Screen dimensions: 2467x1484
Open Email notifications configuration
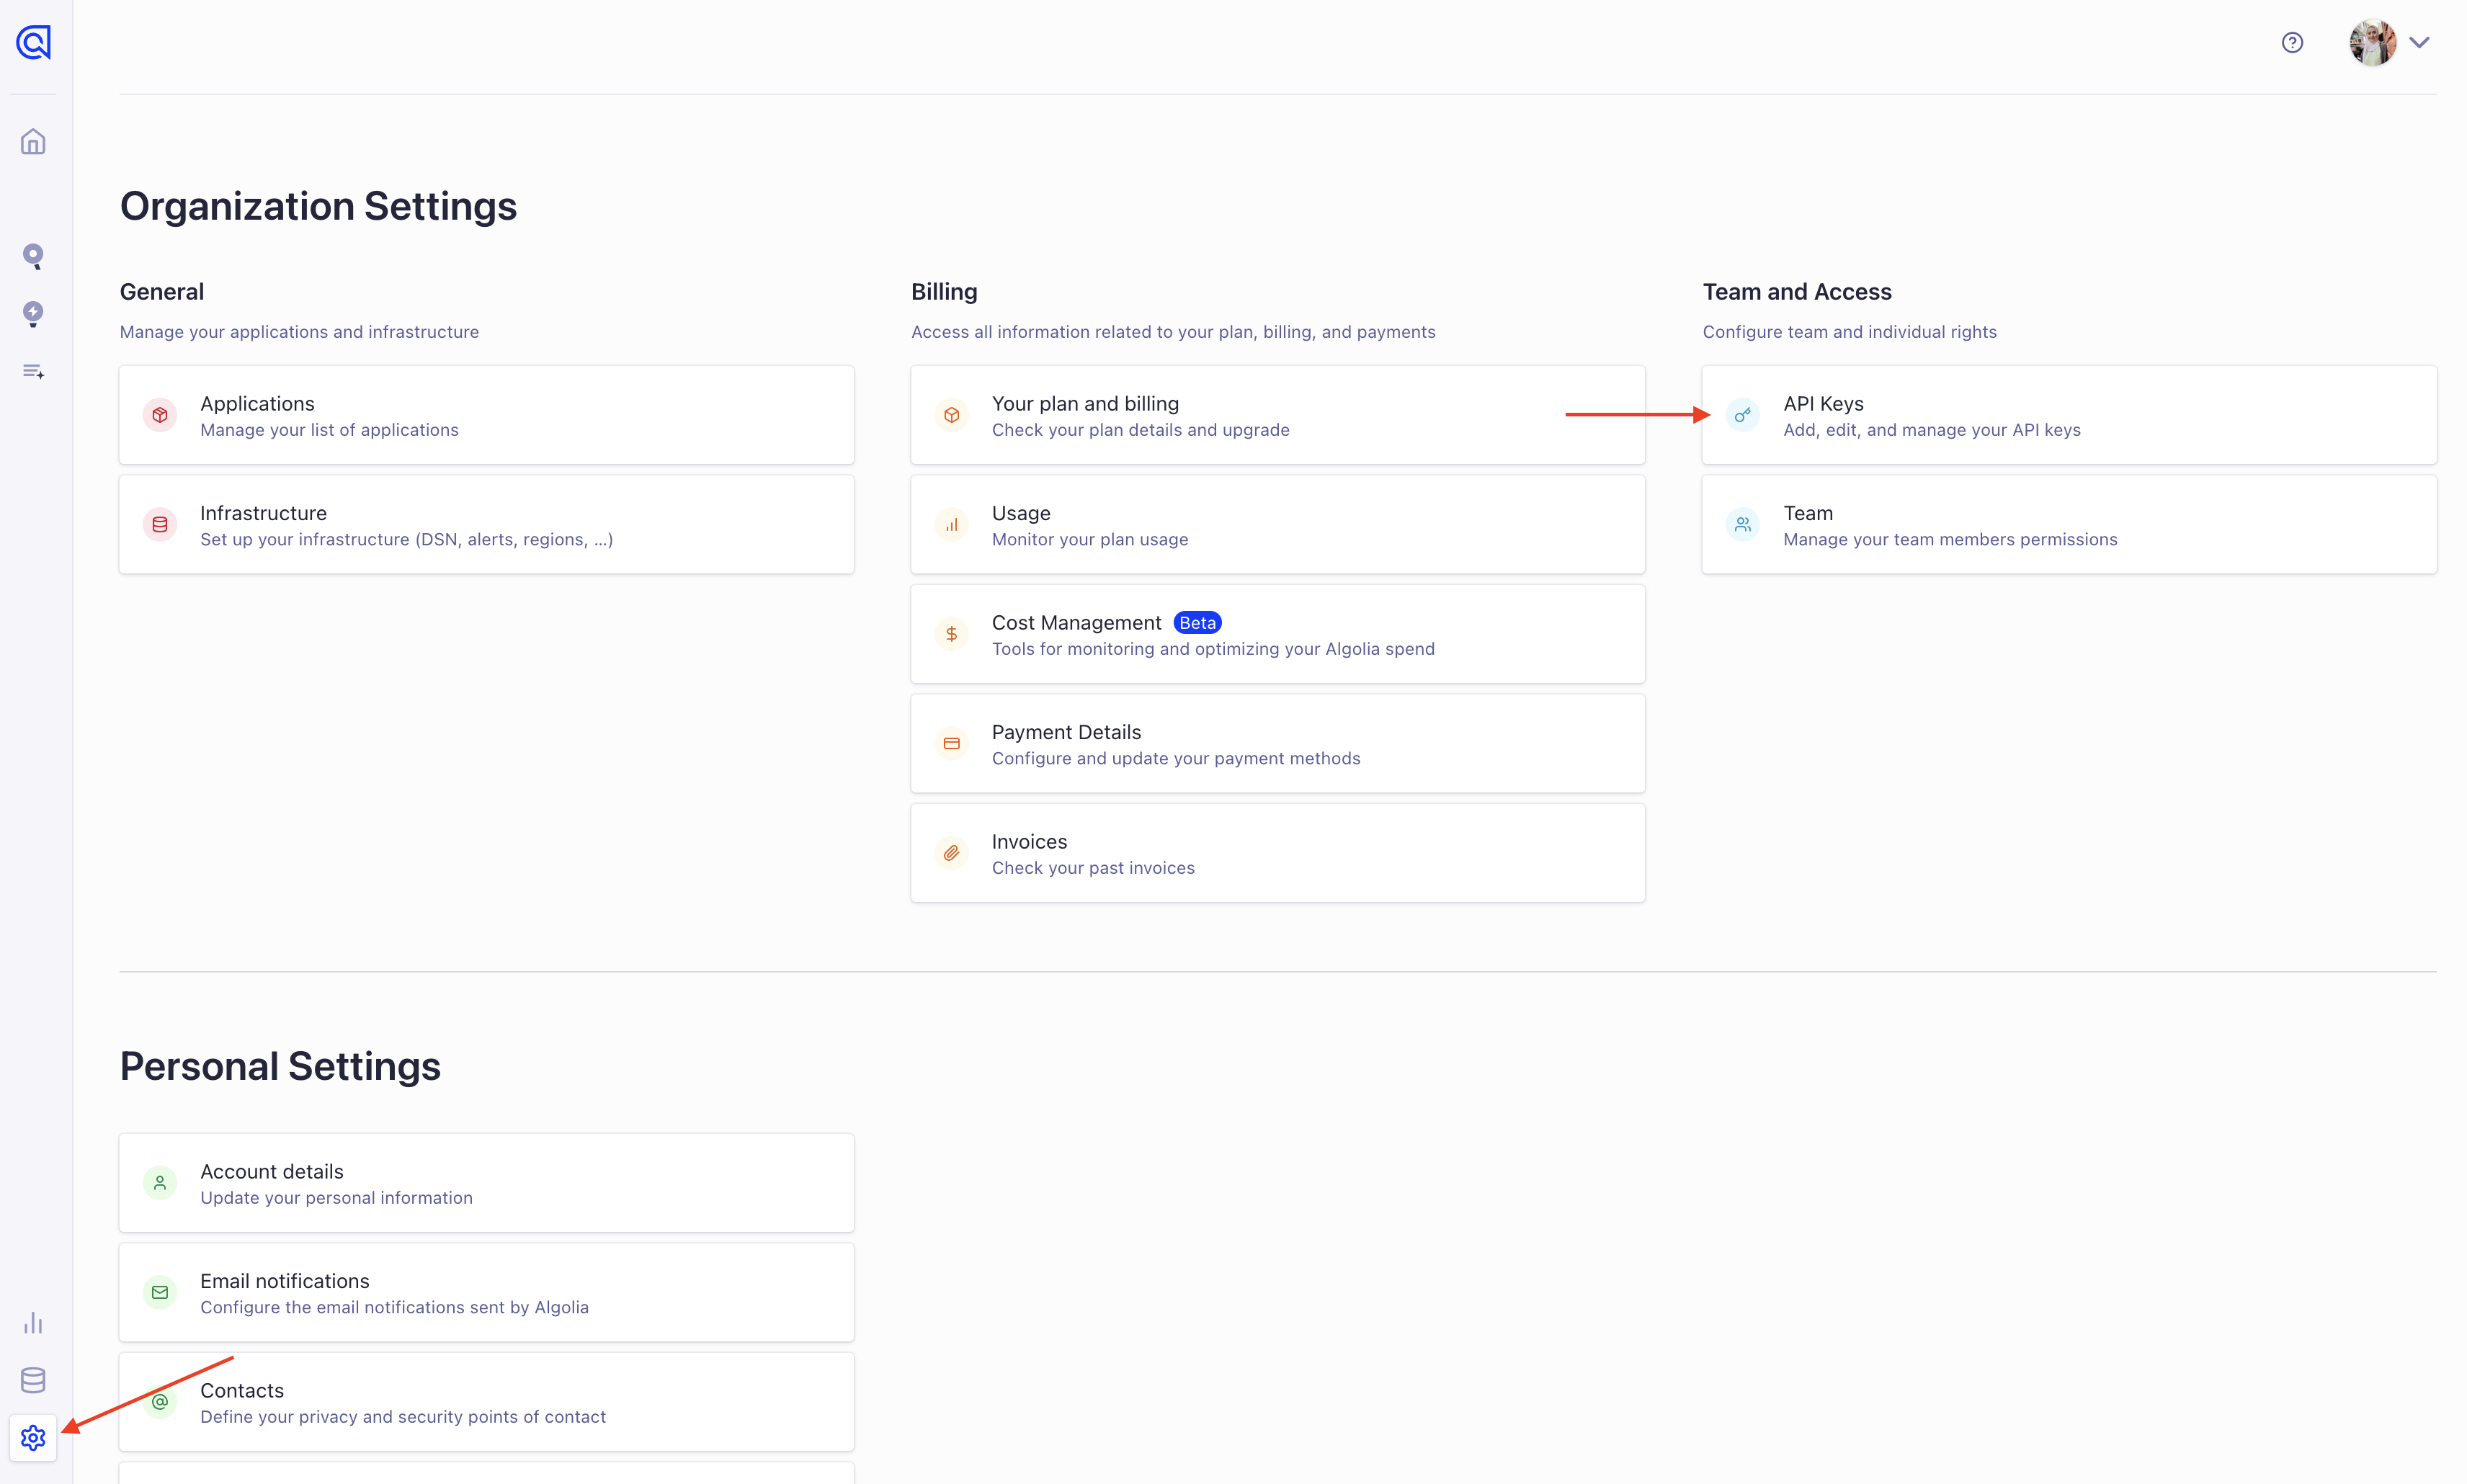(486, 1292)
